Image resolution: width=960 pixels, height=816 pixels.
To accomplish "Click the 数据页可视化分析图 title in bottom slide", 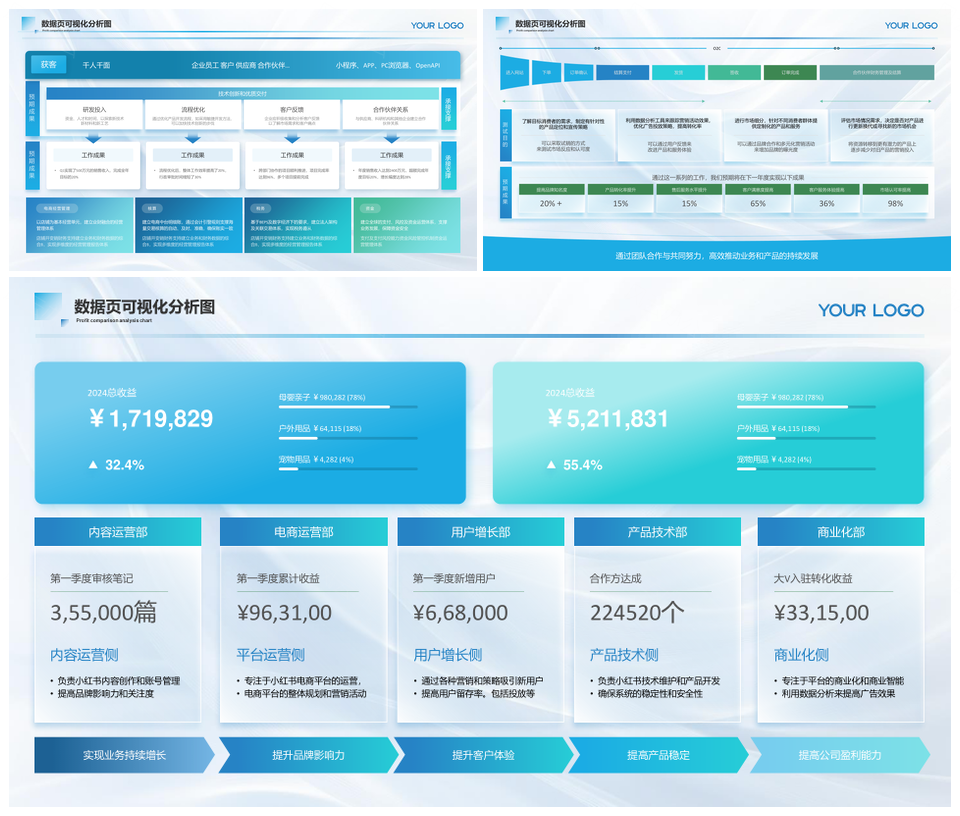I will coord(144,307).
